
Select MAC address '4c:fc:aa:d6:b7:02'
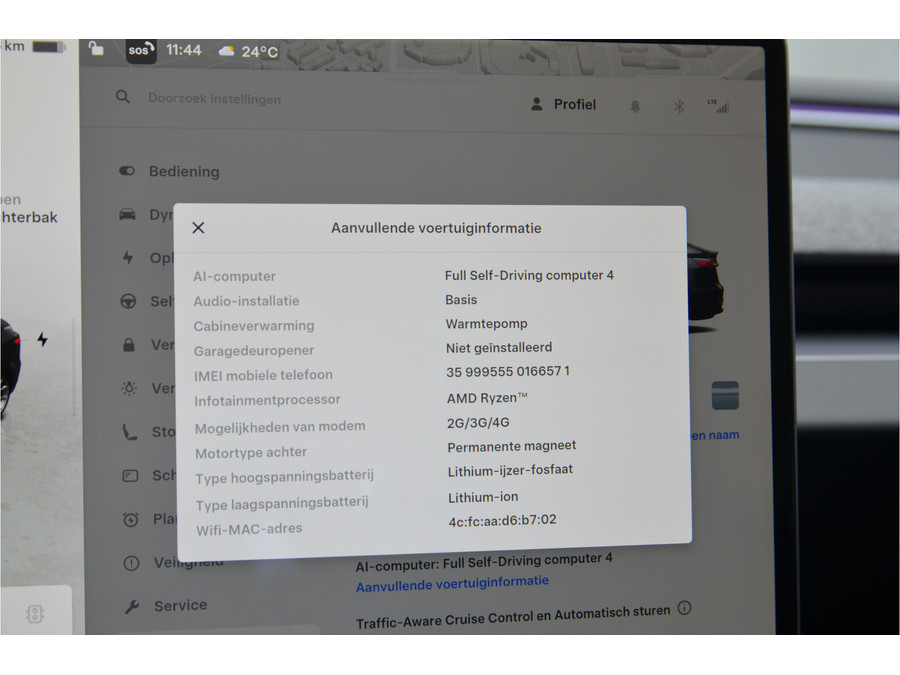pyautogui.click(x=502, y=521)
